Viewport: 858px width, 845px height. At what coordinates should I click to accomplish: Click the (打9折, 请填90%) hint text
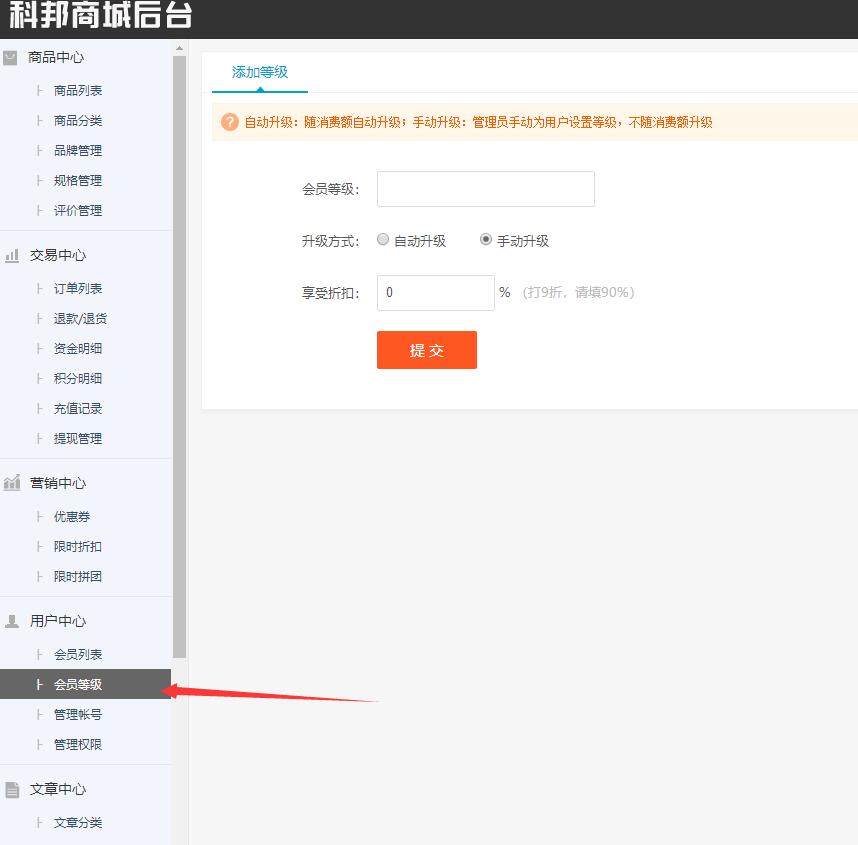578,293
